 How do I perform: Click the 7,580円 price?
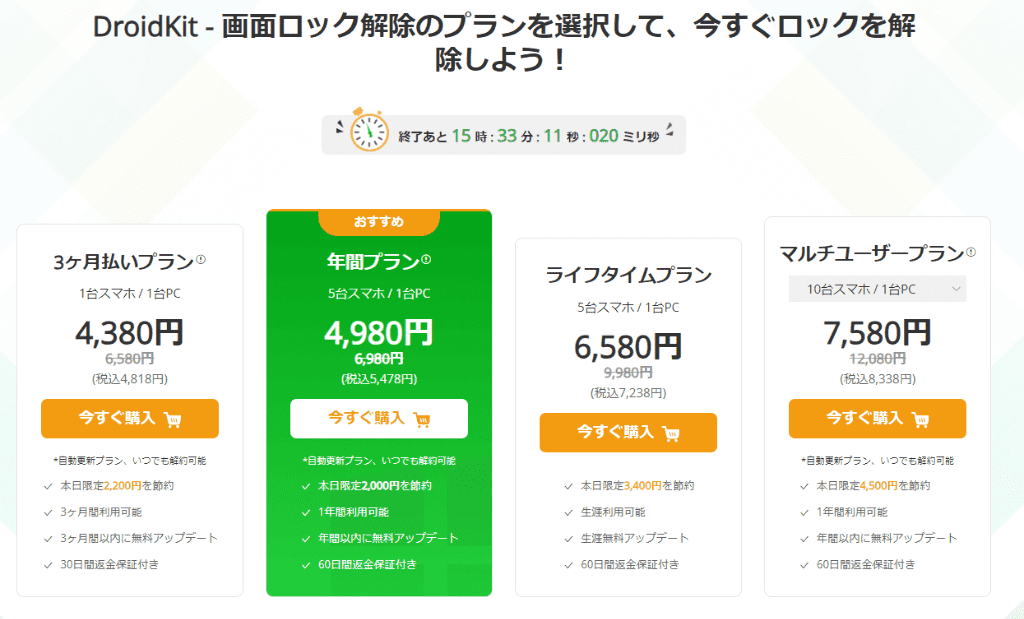(877, 332)
